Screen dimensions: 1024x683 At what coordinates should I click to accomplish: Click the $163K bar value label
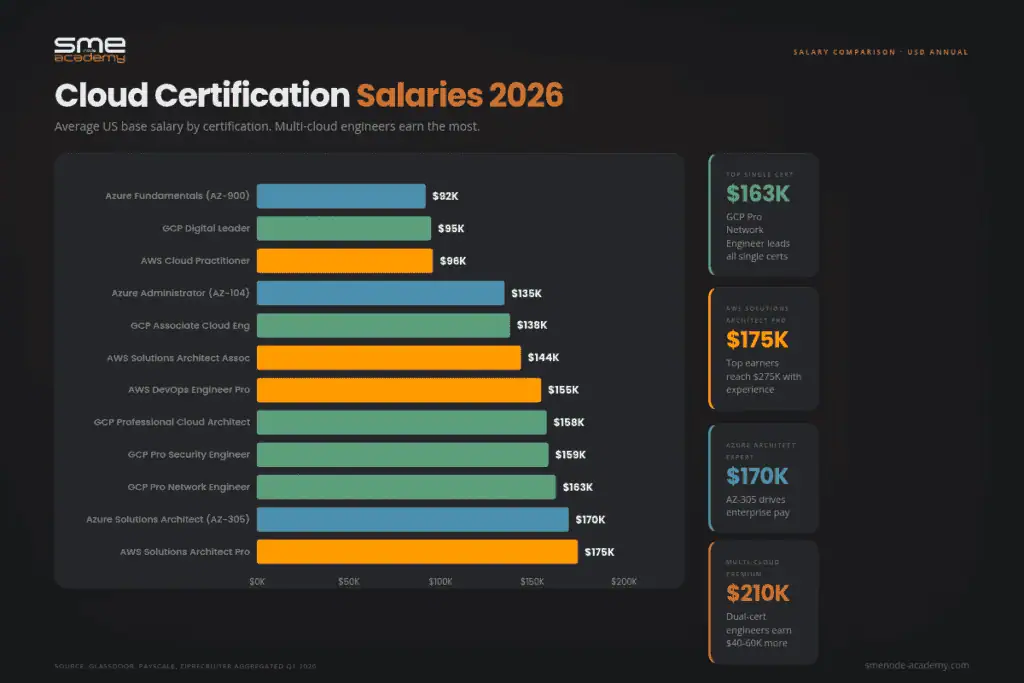(x=578, y=487)
